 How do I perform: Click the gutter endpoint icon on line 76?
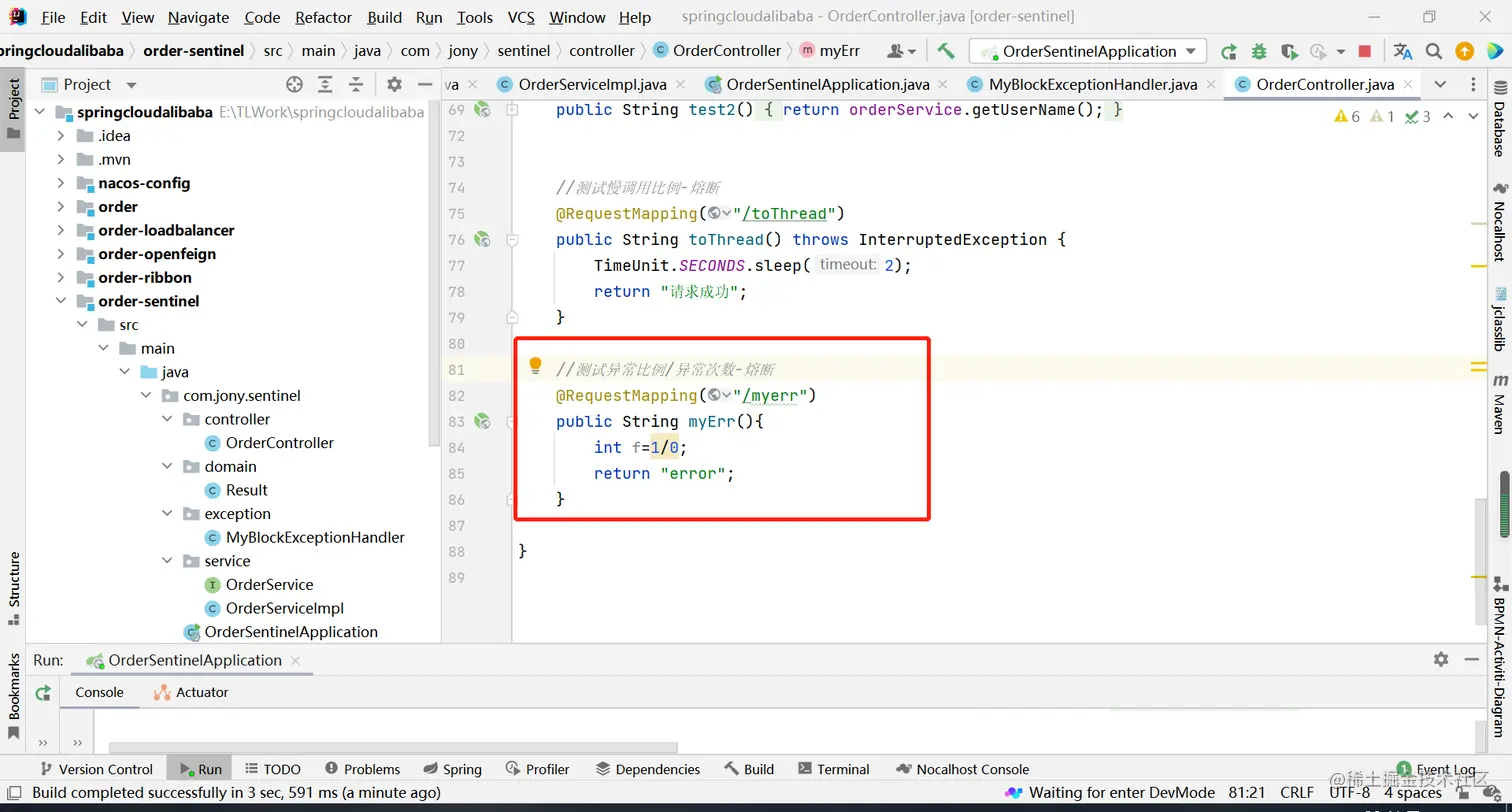coord(482,240)
